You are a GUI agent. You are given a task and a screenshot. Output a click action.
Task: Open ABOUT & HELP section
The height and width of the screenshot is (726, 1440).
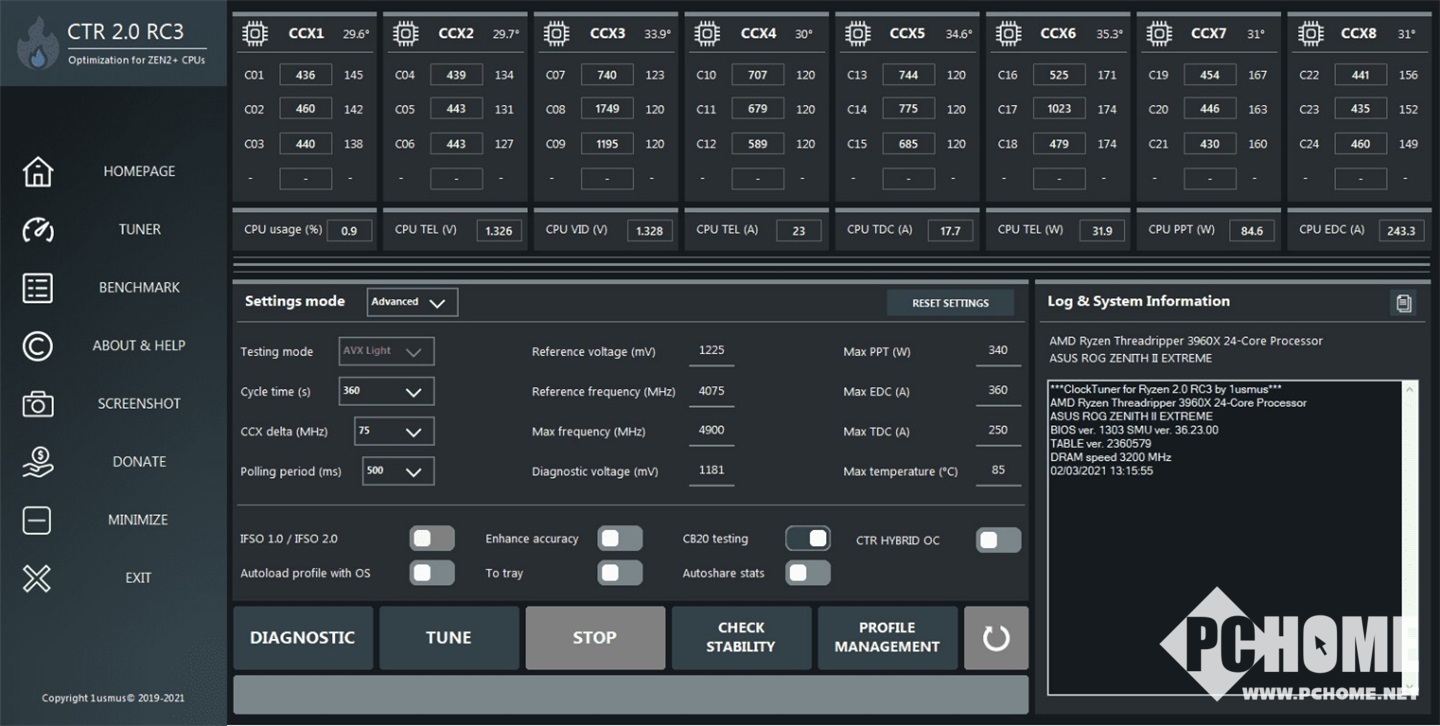pos(139,345)
